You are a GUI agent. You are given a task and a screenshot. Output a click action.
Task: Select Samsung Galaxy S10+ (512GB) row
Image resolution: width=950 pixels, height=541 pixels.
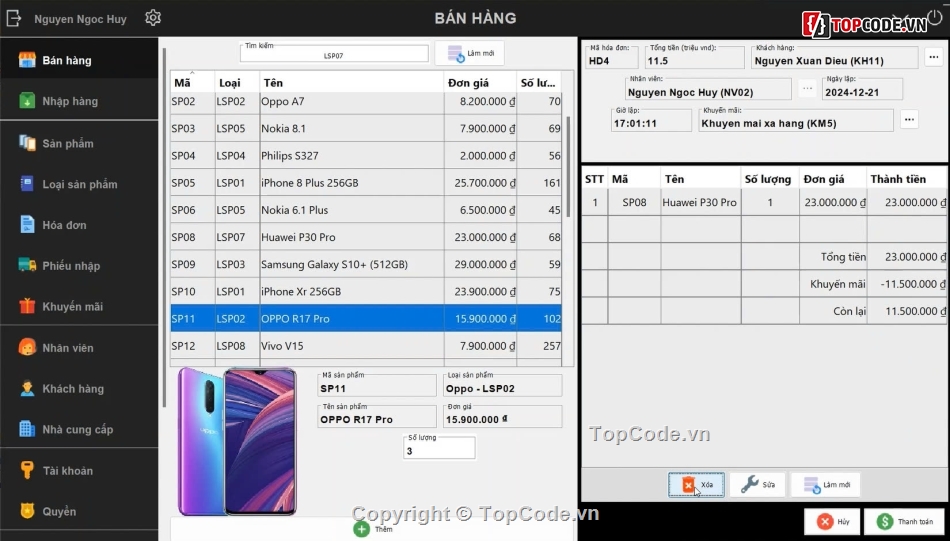click(x=366, y=264)
